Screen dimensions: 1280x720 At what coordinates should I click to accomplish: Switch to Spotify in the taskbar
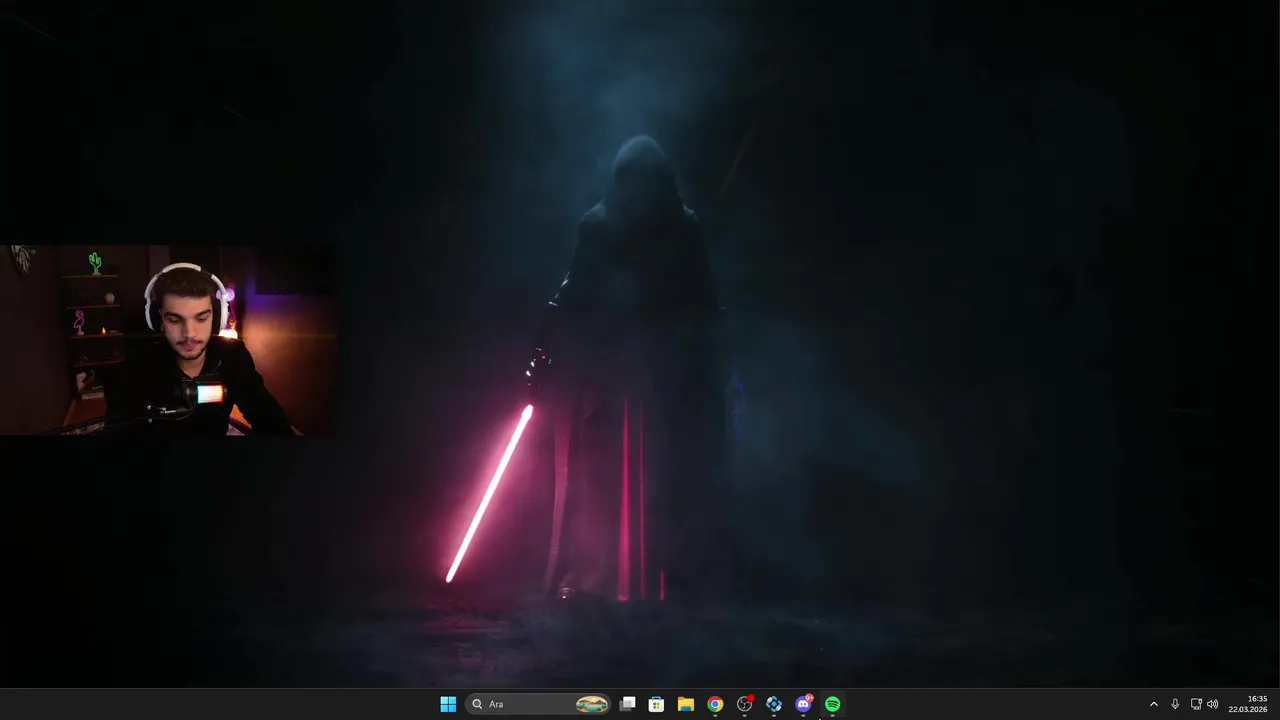833,704
